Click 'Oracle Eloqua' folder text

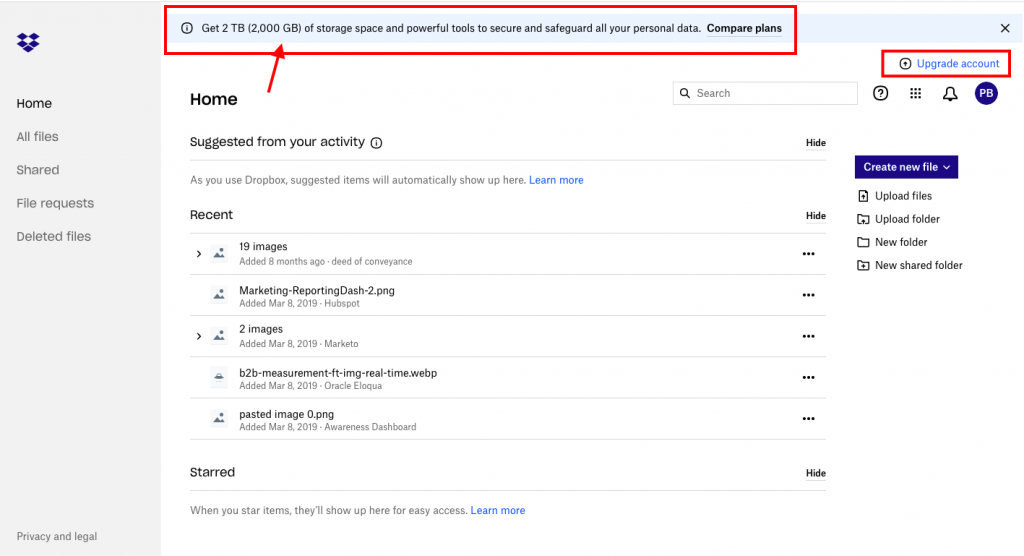coord(353,385)
